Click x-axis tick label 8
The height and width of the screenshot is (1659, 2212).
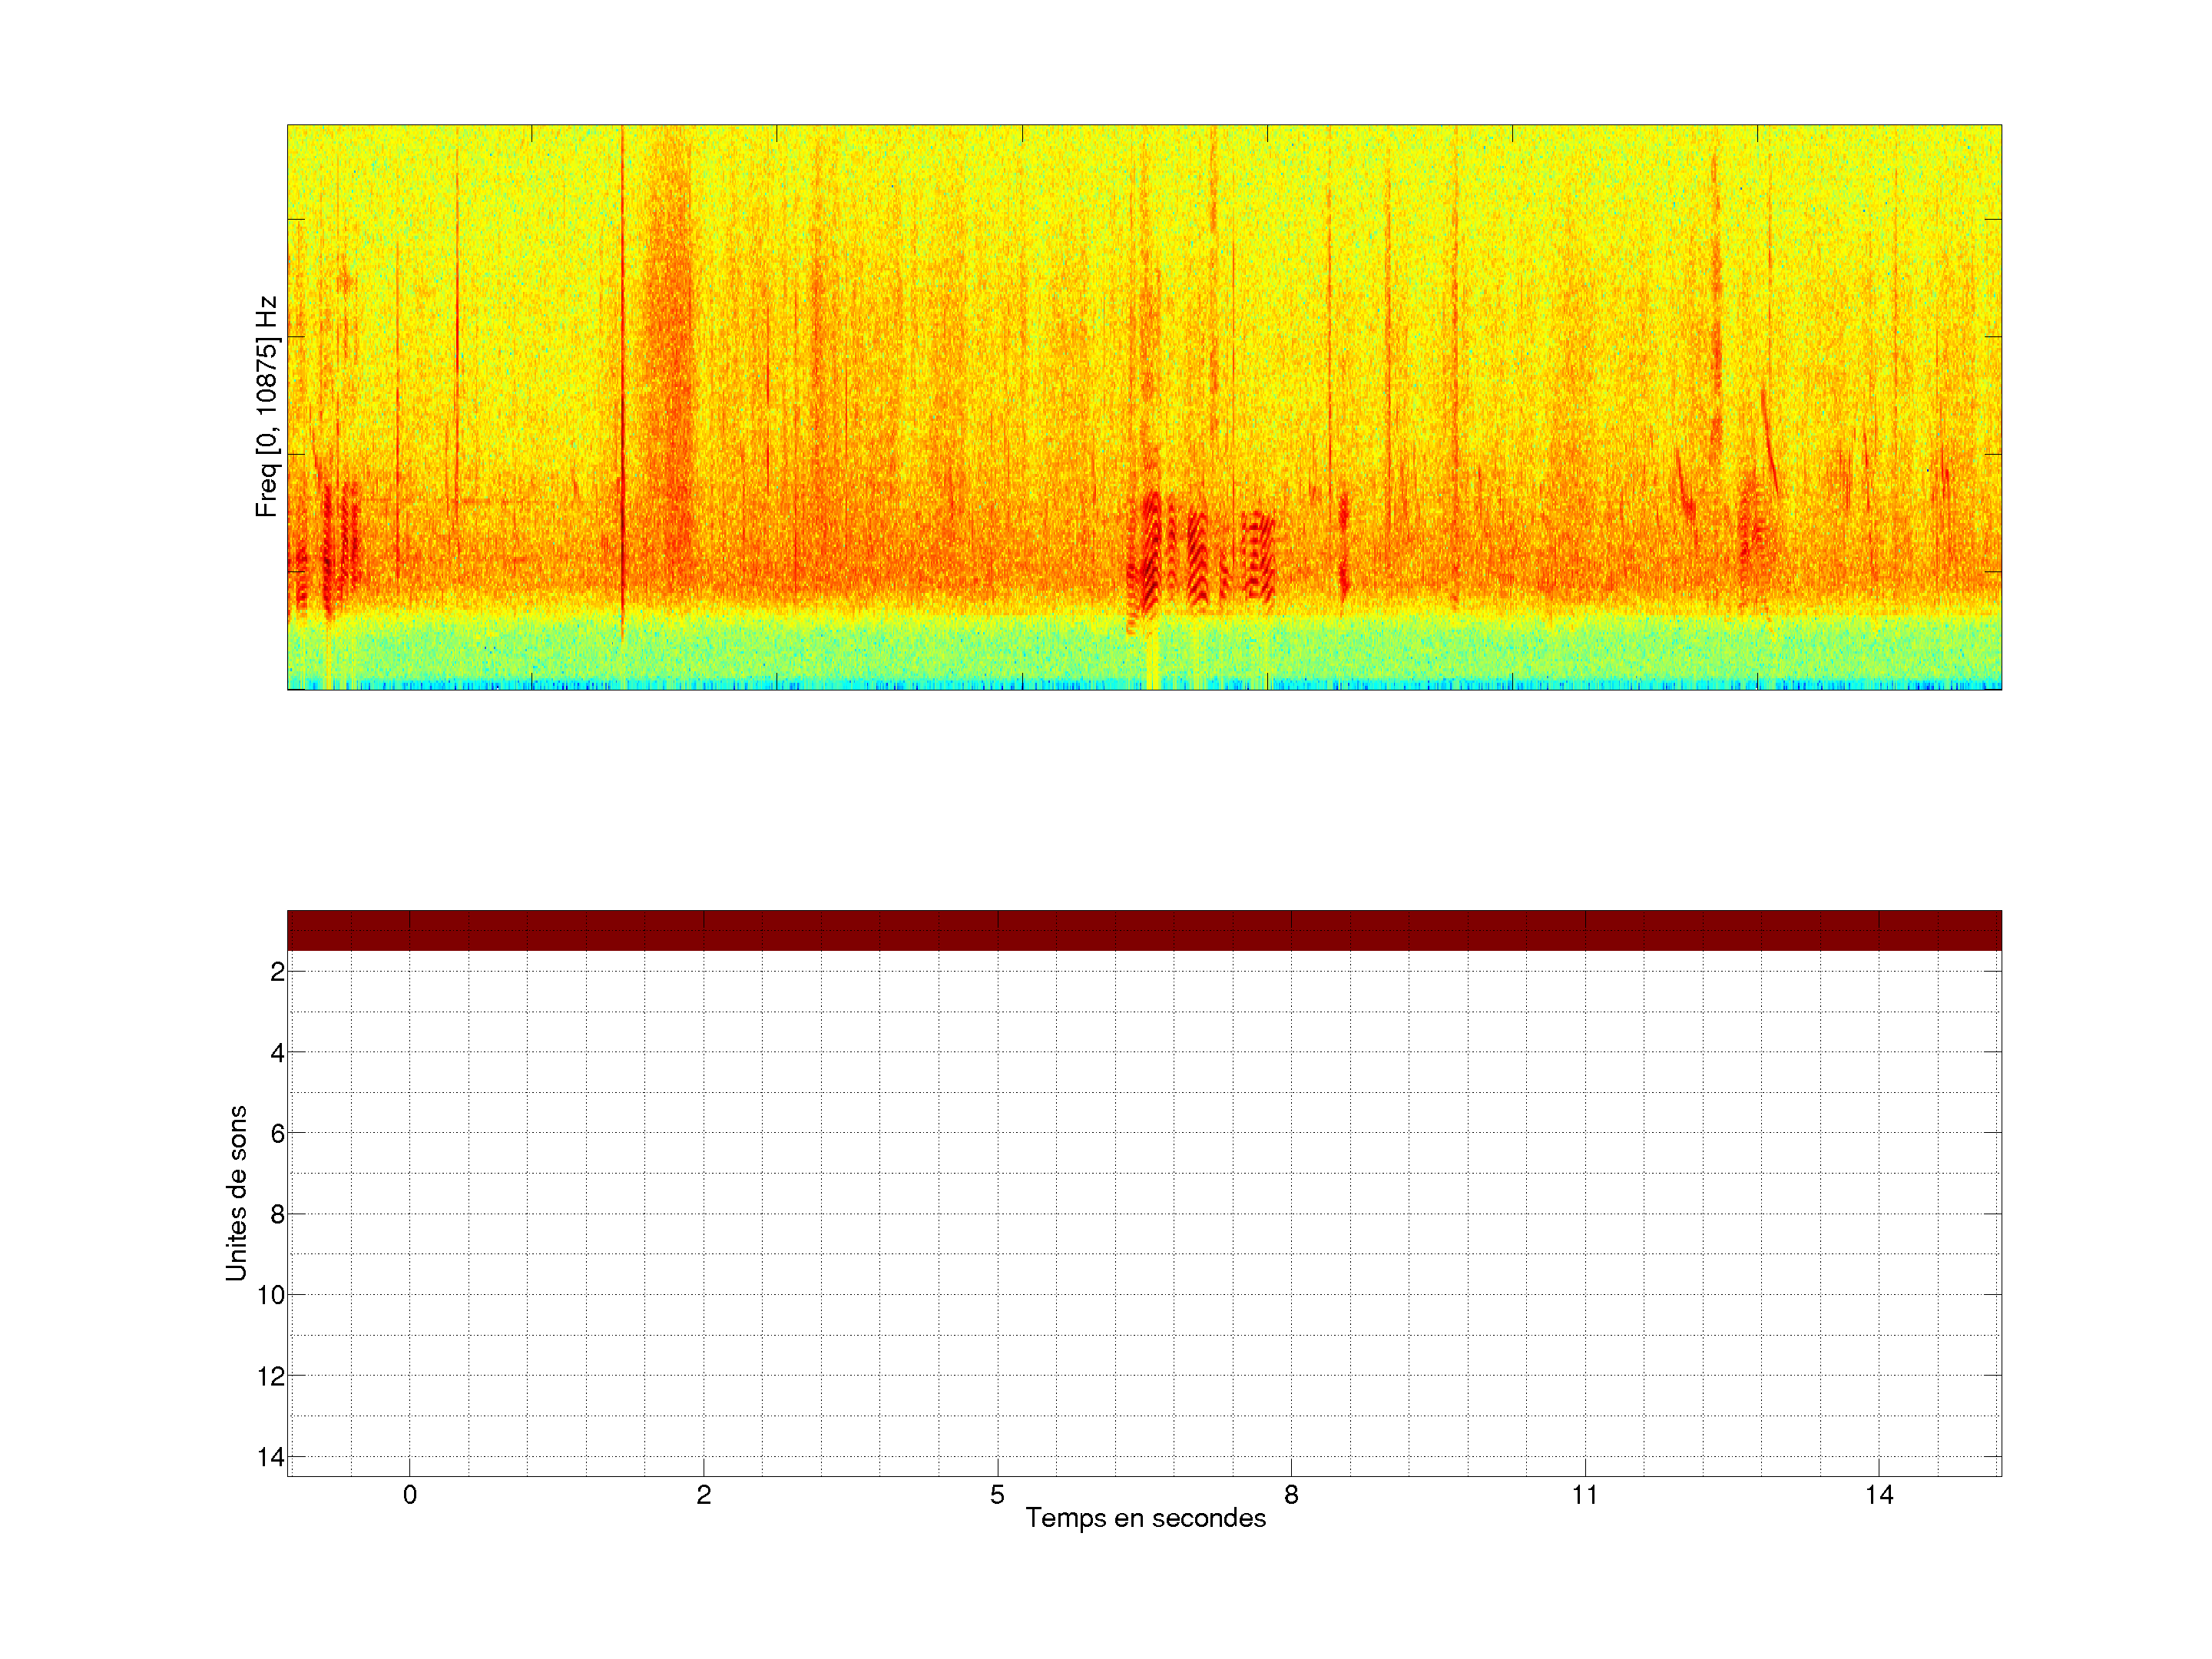click(x=1291, y=1495)
